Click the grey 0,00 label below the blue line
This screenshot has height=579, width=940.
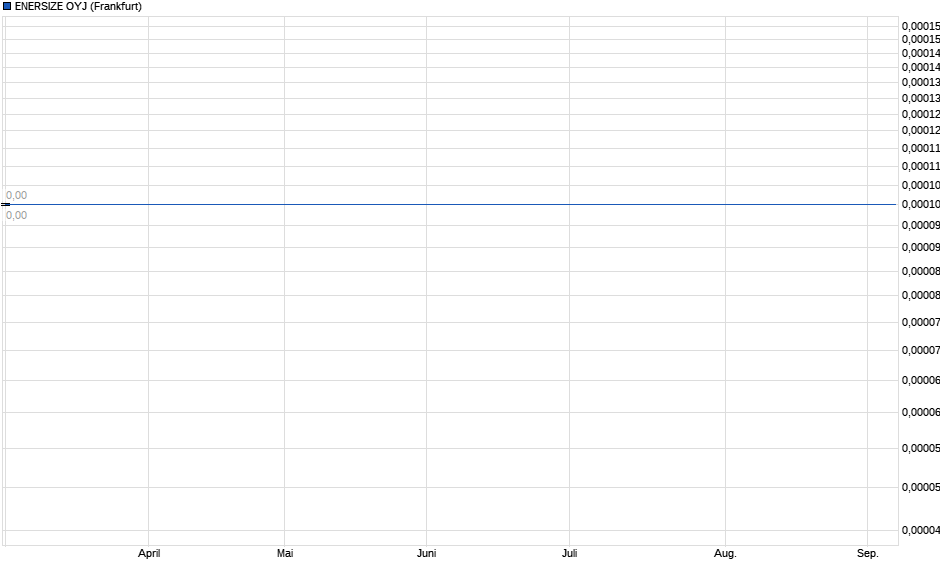point(16,216)
